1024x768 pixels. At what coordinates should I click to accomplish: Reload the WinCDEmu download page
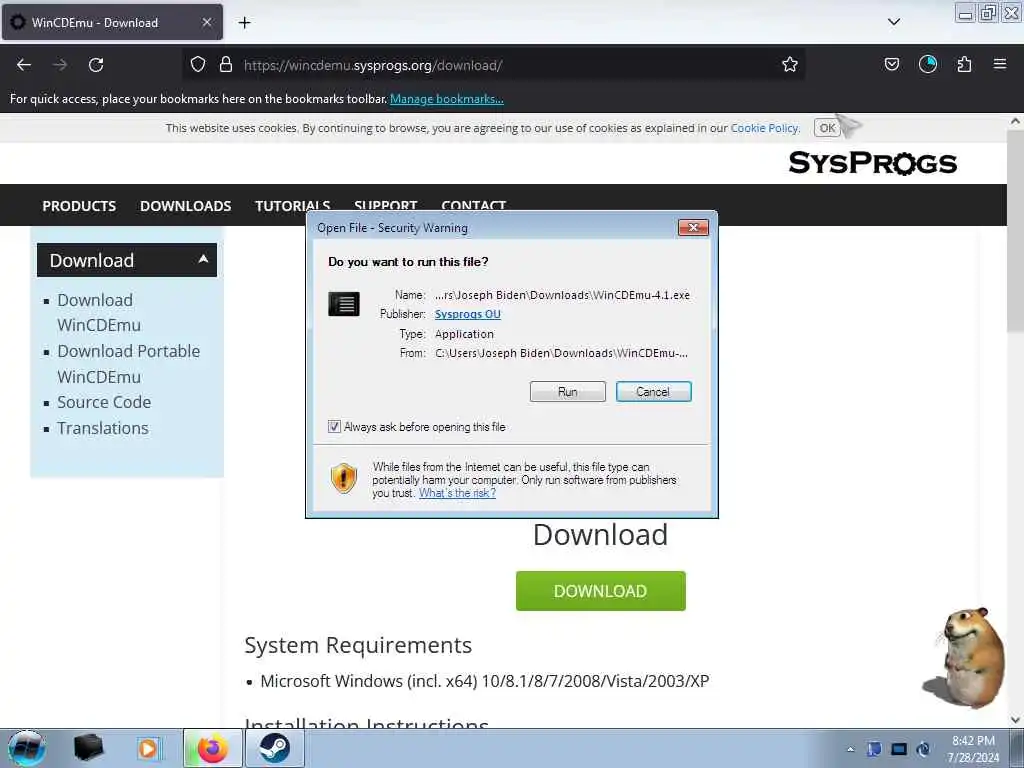pos(96,65)
